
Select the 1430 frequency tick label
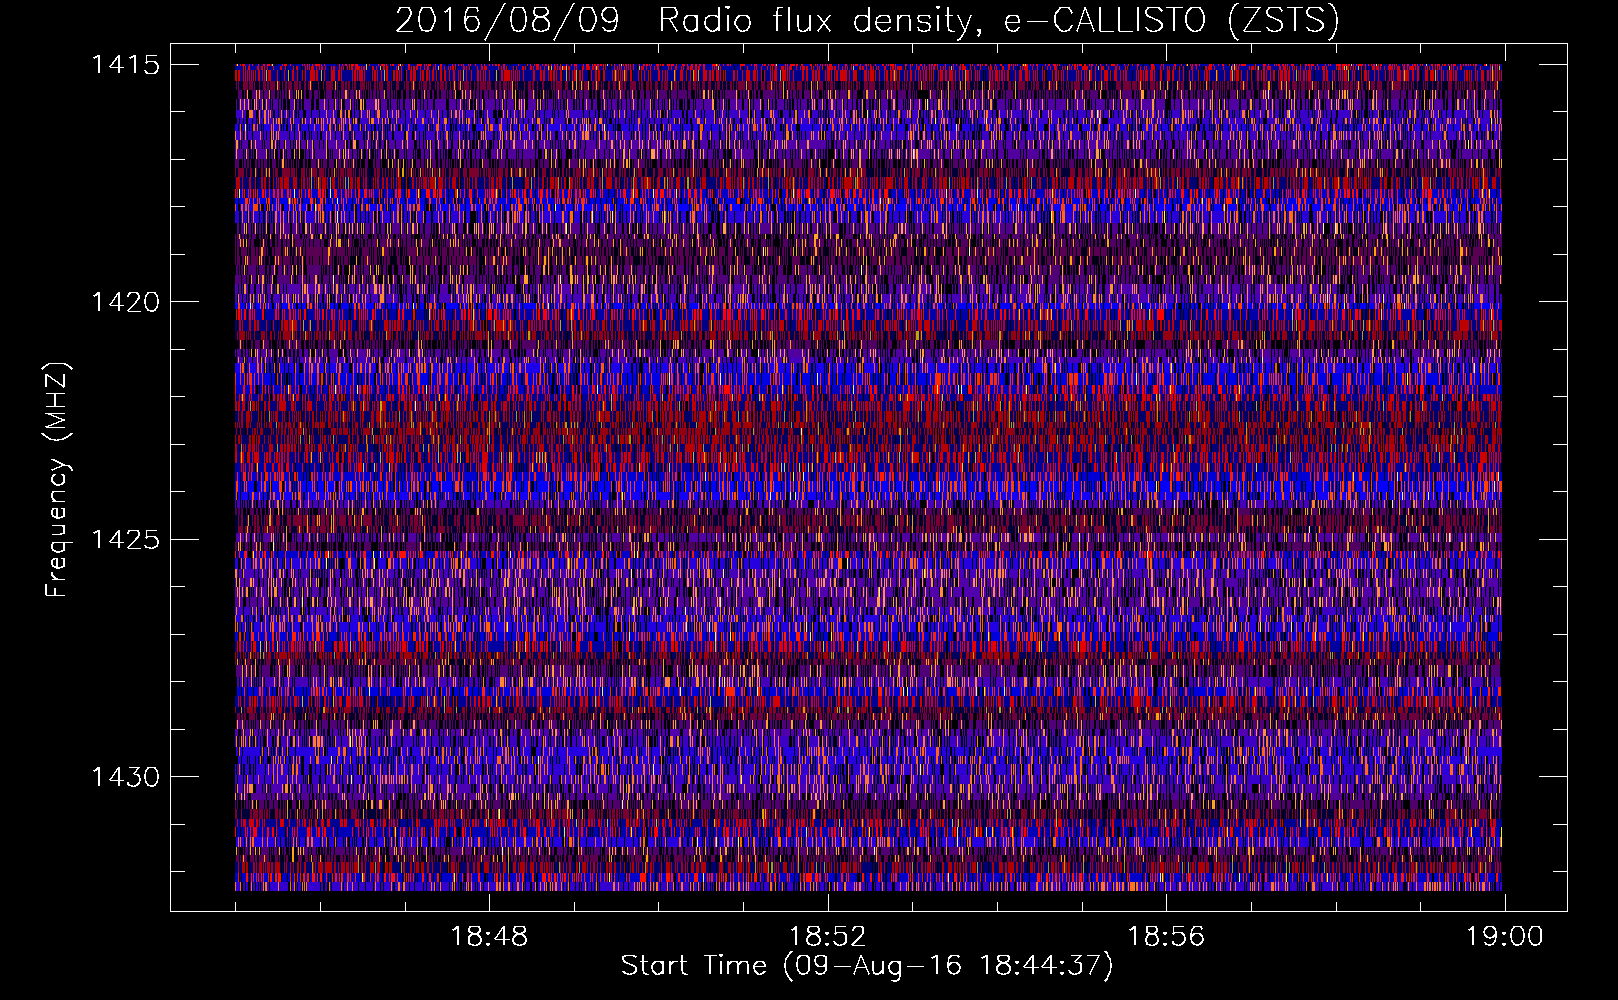point(125,777)
